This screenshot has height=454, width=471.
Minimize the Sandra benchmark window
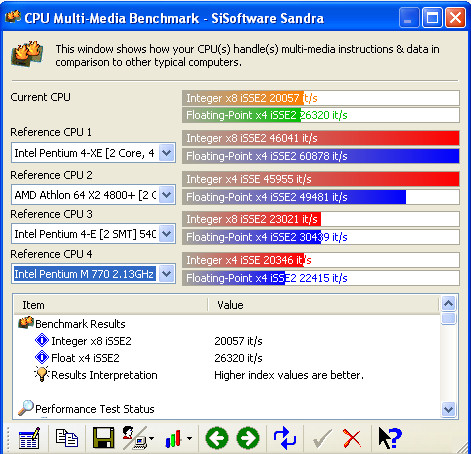409,17
